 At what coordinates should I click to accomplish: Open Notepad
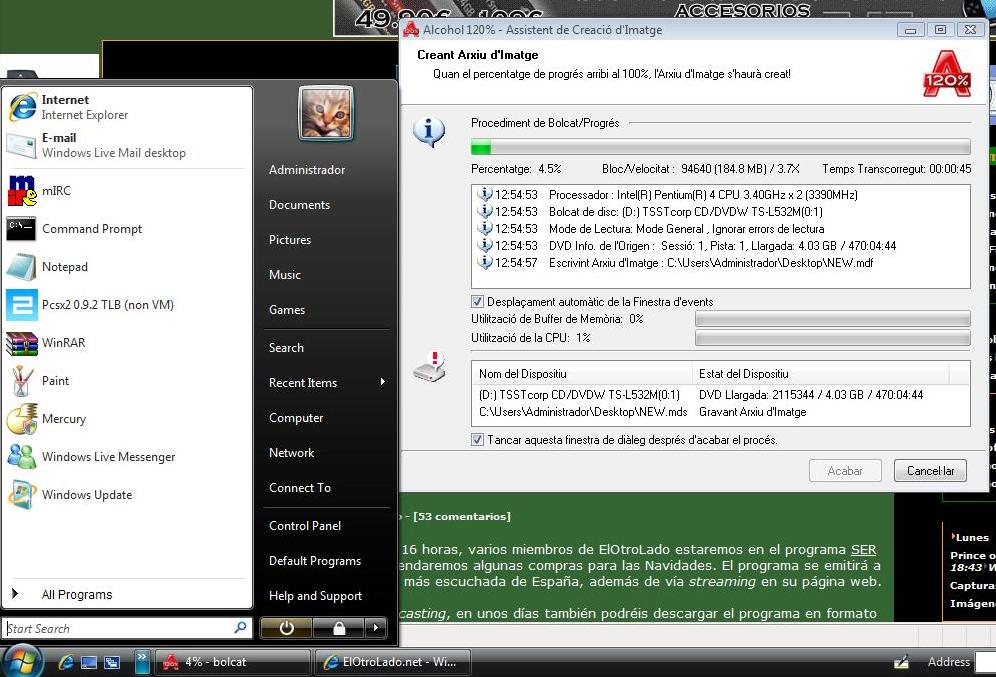click(127, 267)
